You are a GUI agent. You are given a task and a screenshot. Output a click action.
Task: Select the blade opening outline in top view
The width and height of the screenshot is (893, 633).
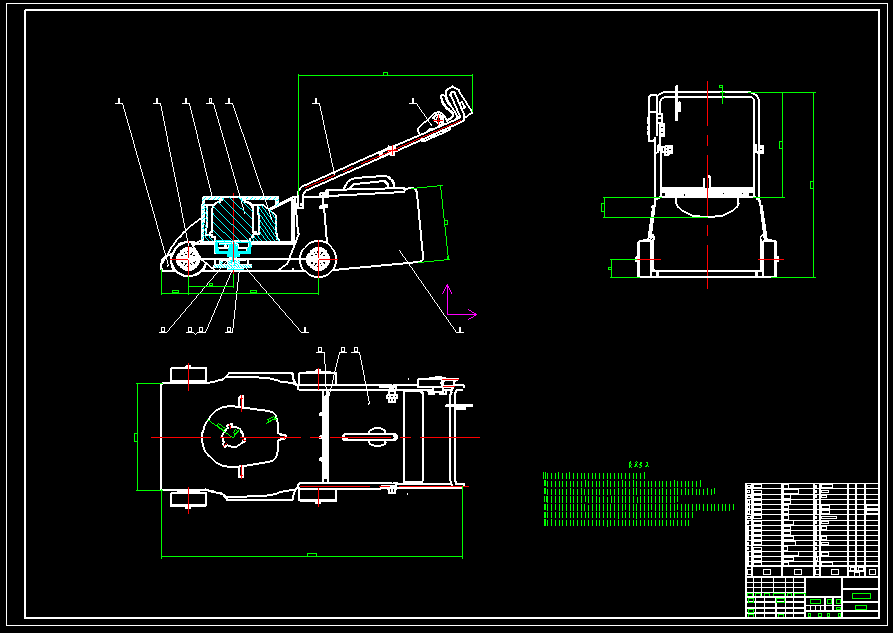pos(243,438)
